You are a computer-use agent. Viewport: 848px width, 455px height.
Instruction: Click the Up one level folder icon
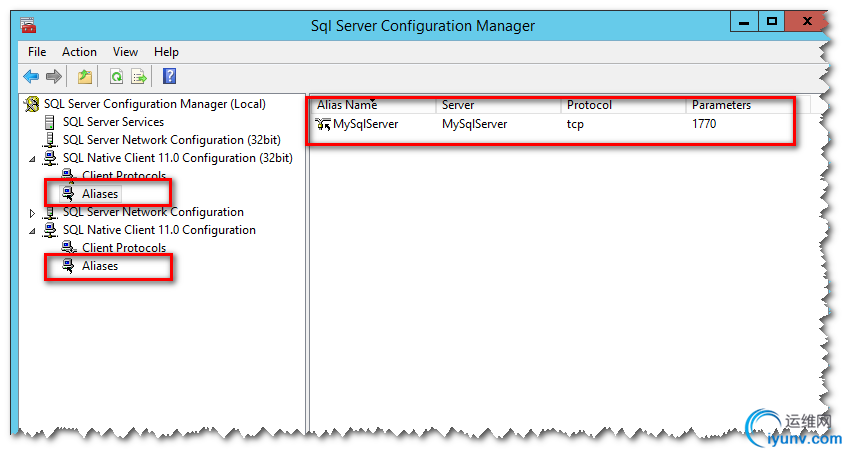84,77
